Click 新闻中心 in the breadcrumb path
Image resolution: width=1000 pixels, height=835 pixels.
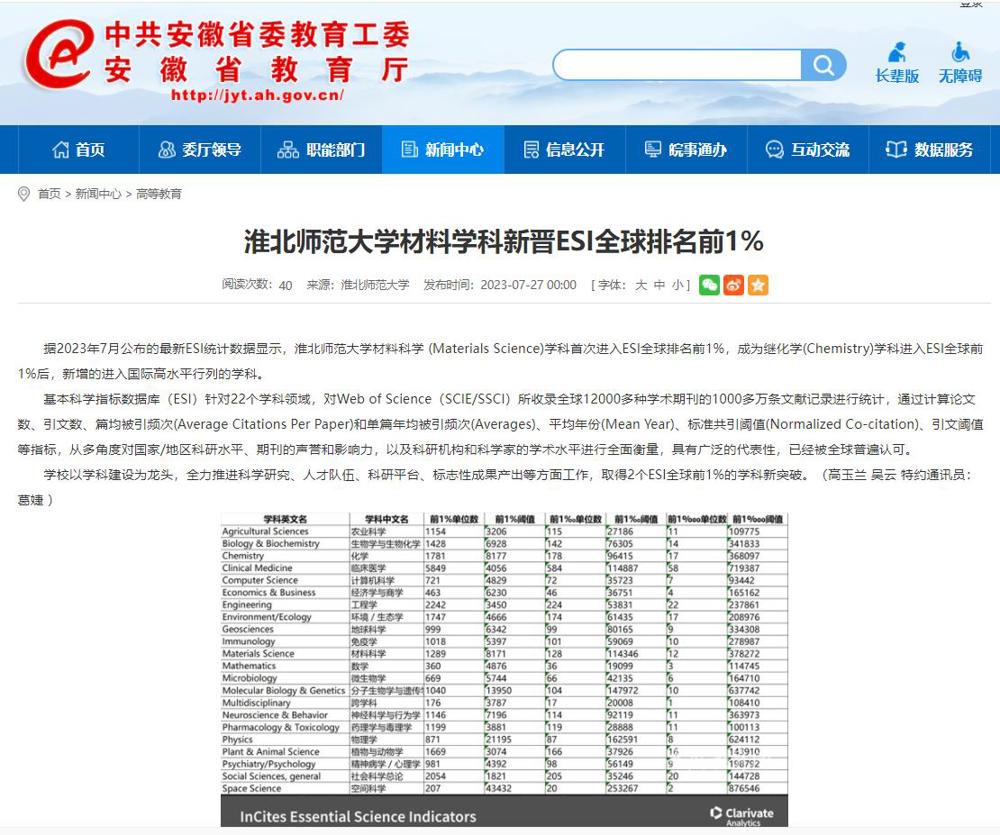[x=98, y=194]
